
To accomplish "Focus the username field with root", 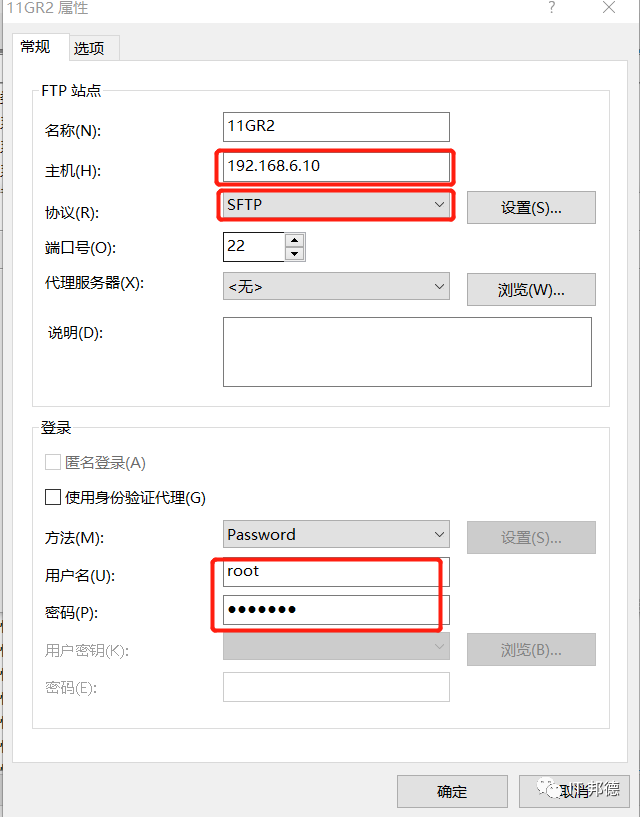I will tap(336, 572).
